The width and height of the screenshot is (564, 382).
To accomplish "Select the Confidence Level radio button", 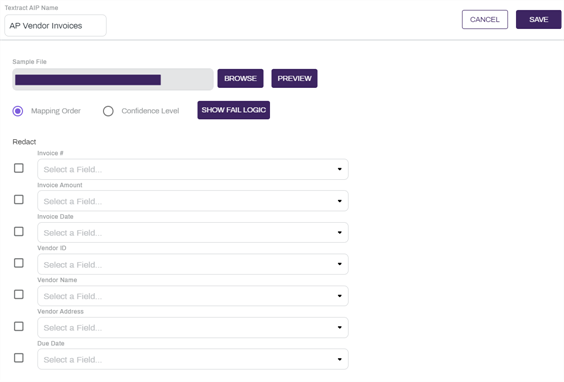I will (108, 111).
